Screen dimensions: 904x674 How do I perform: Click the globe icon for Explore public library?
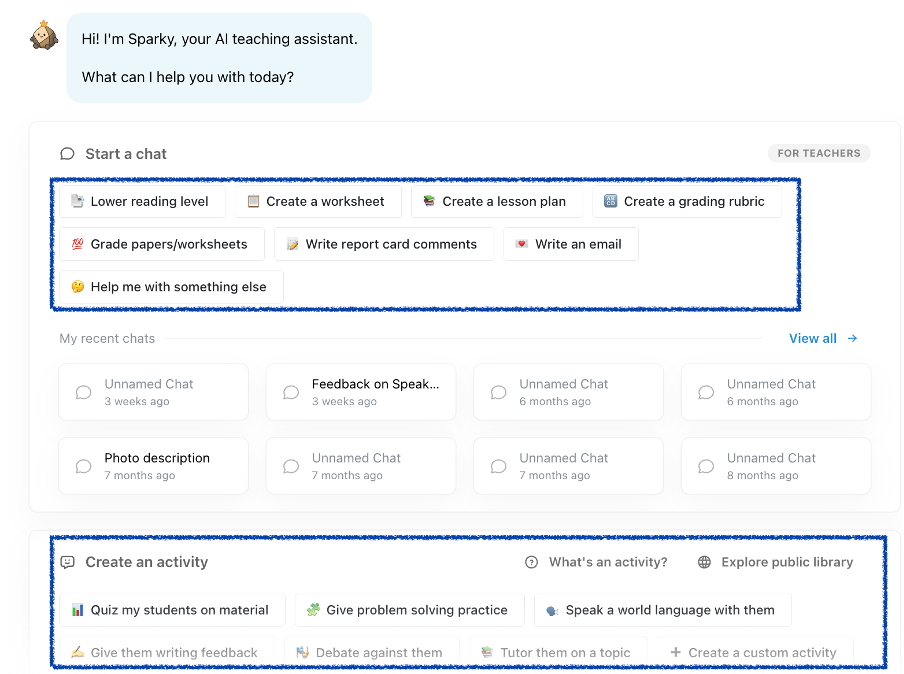click(x=705, y=562)
